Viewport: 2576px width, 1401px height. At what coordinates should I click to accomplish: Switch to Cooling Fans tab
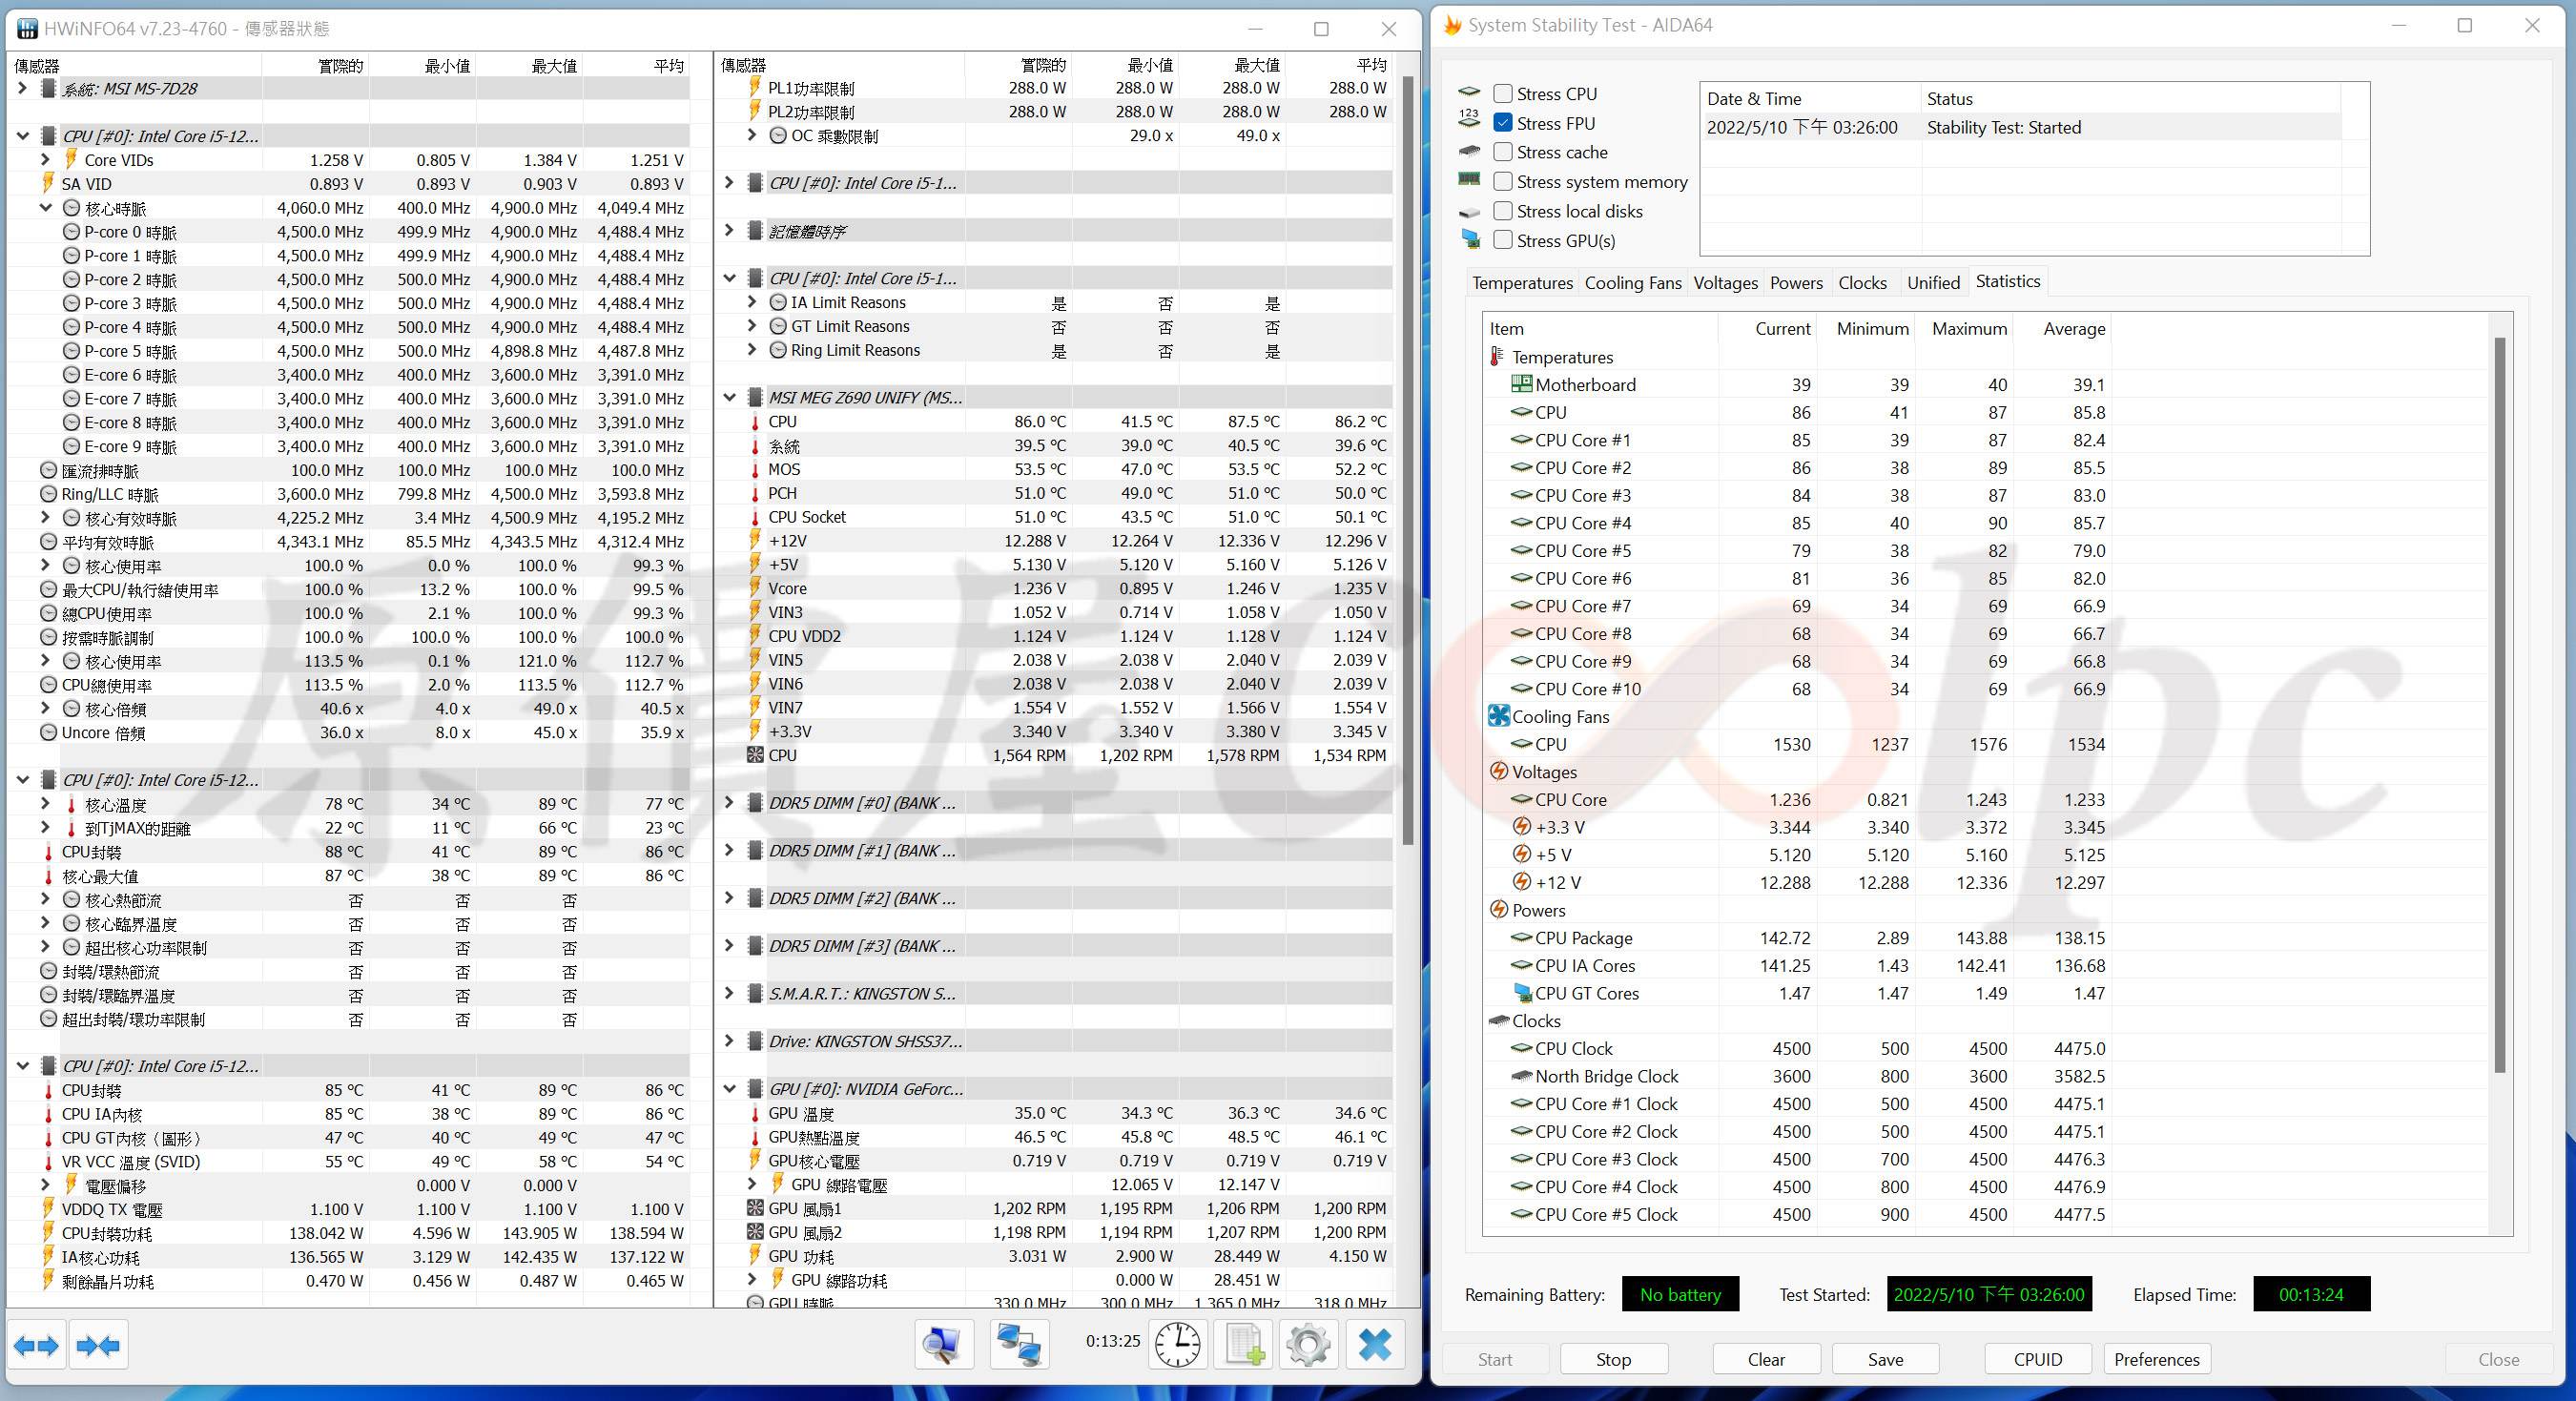[x=1633, y=283]
